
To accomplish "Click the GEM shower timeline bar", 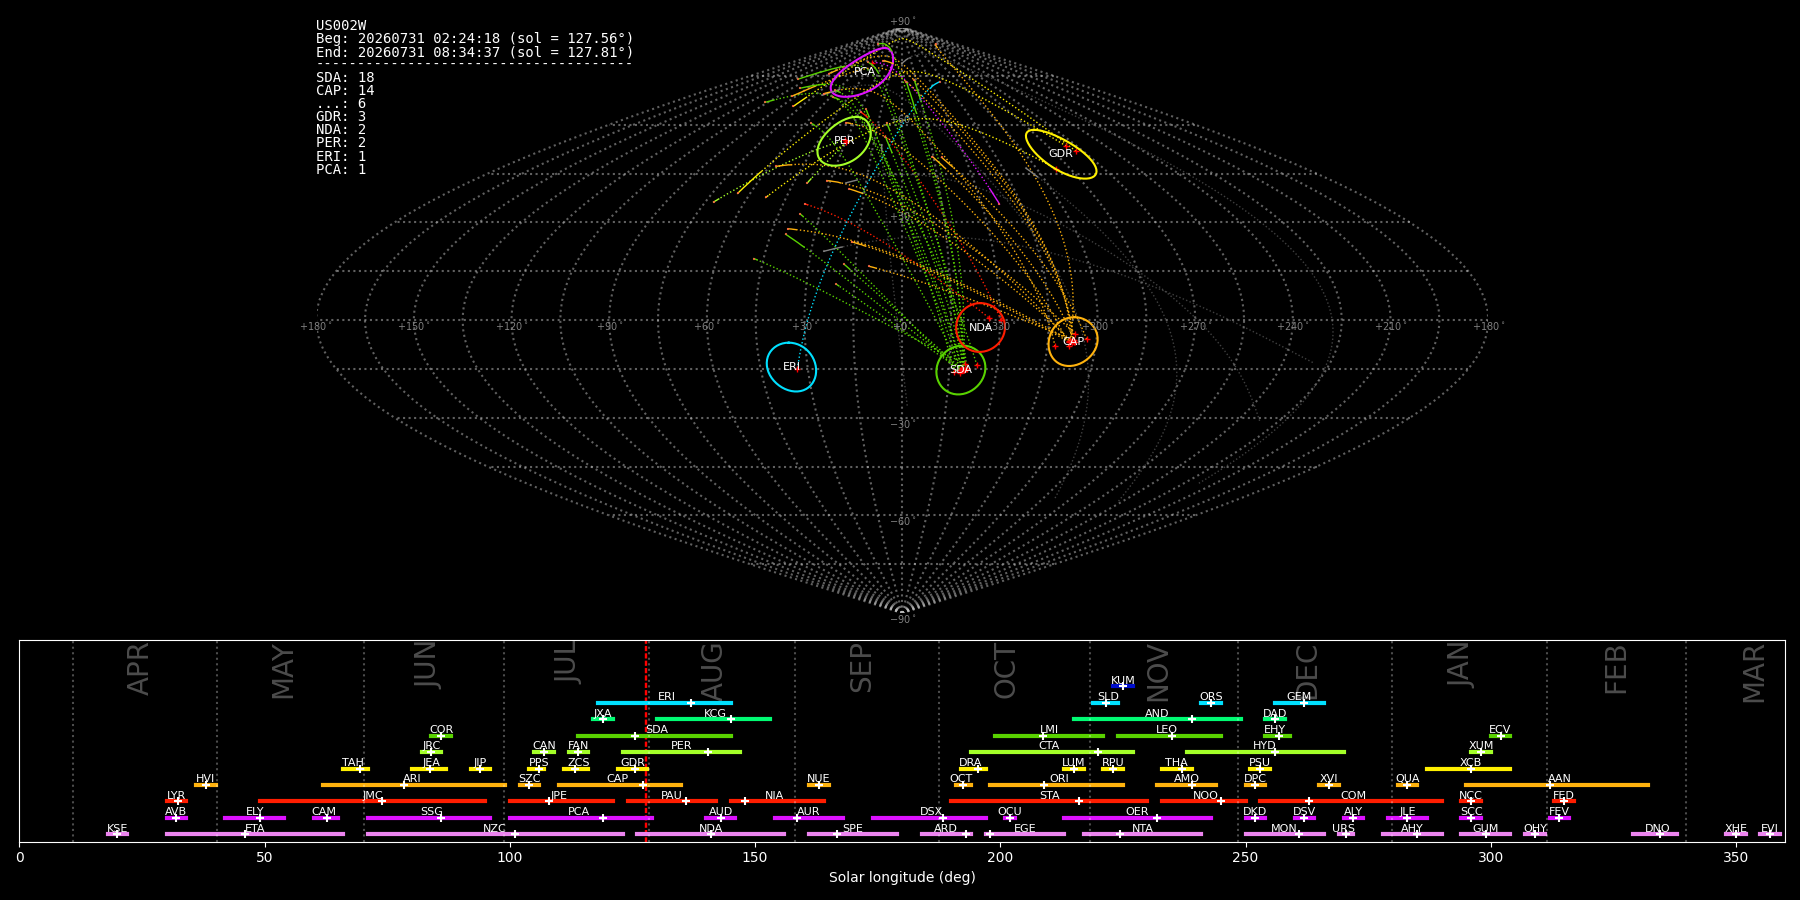I will click(x=1299, y=703).
